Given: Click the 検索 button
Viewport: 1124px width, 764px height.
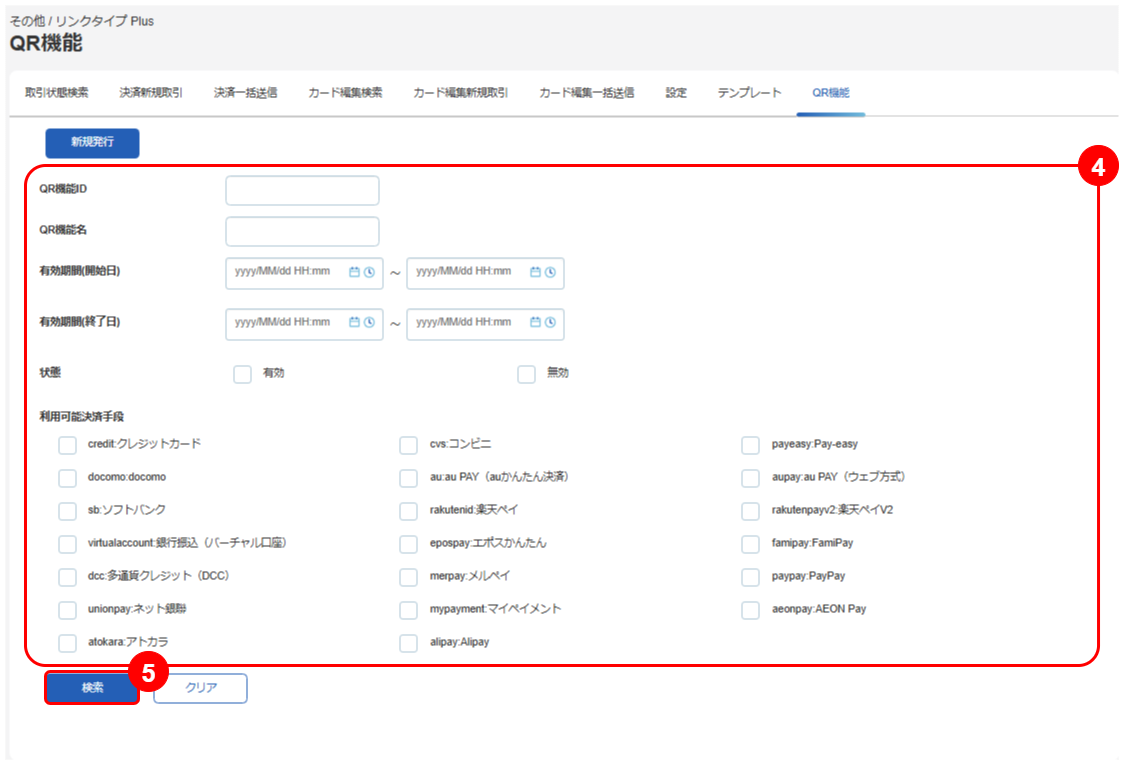Looking at the screenshot, I should (92, 688).
